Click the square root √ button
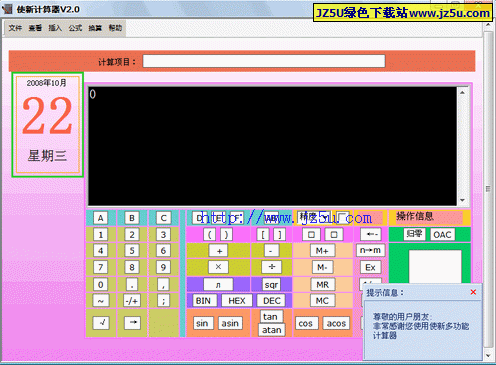Image resolution: width=496 pixels, height=365 pixels. click(101, 322)
